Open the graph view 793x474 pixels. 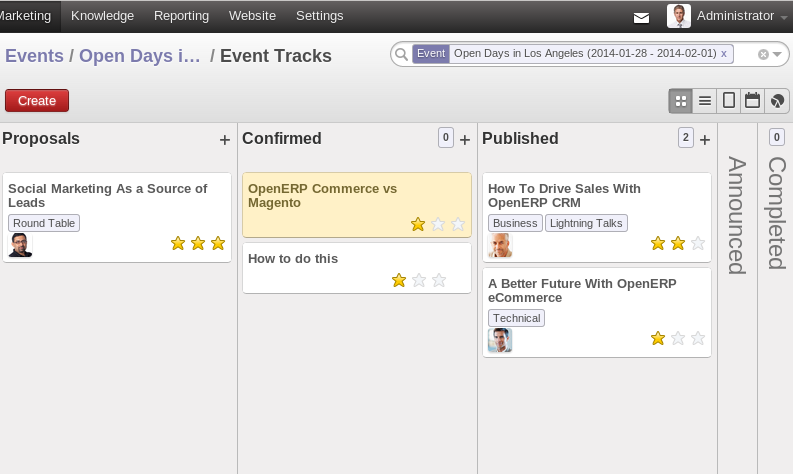pyautogui.click(x=777, y=100)
